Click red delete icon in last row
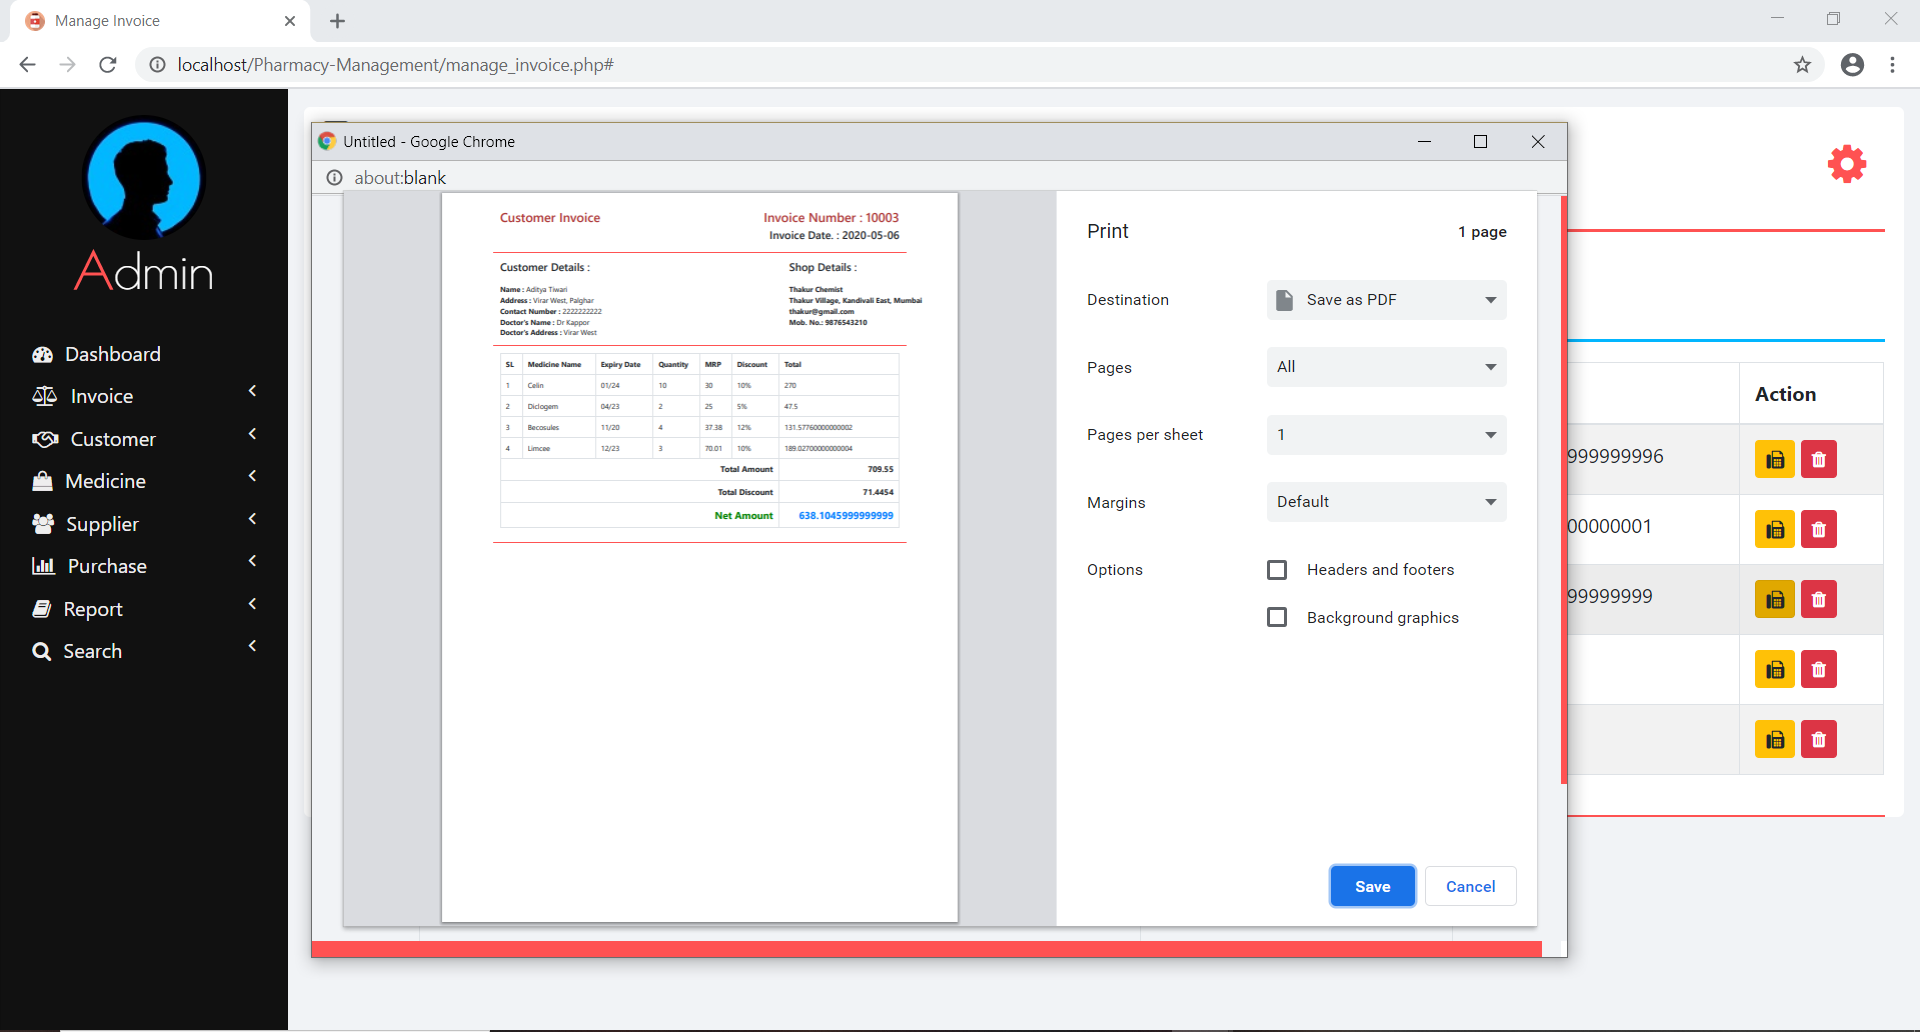This screenshot has width=1920, height=1032. click(x=1819, y=739)
